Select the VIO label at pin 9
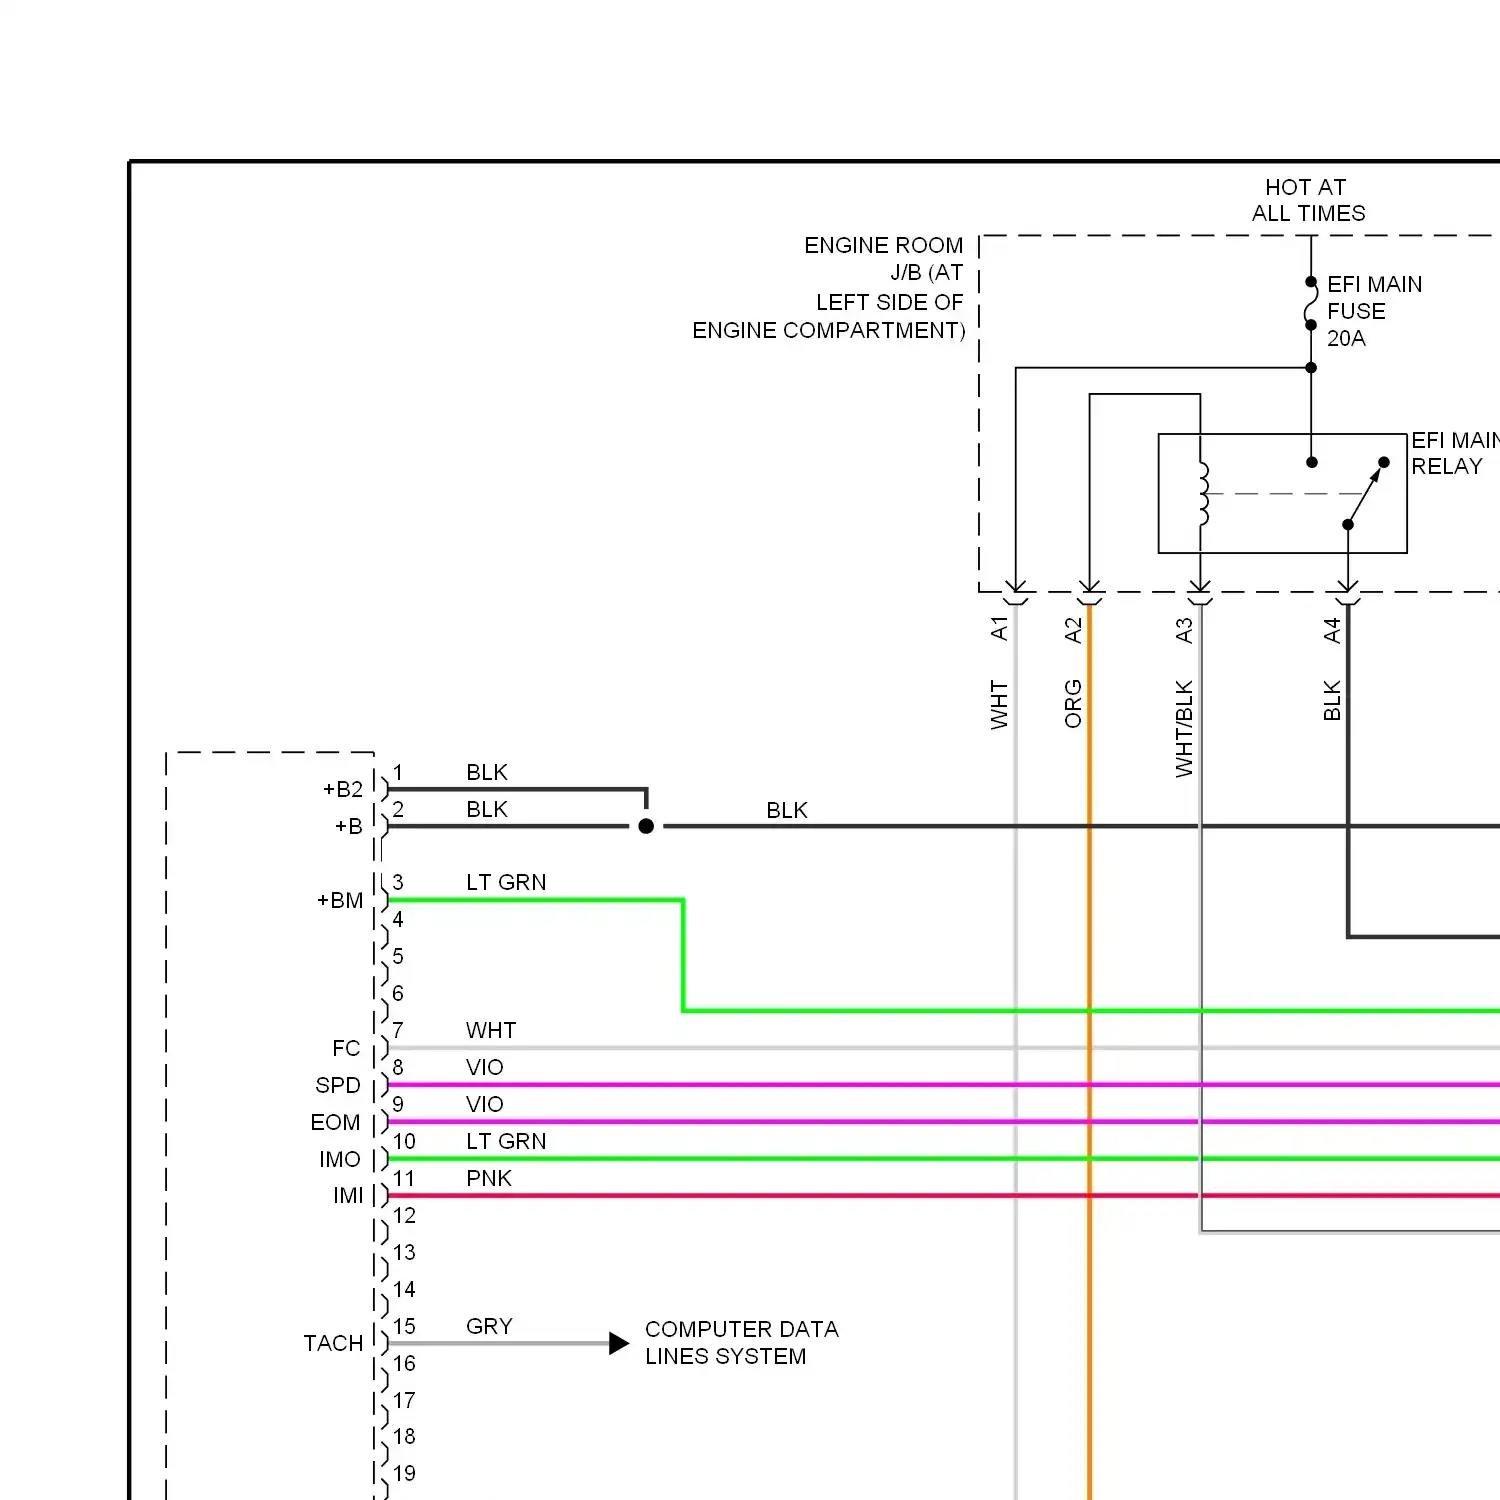Image resolution: width=1500 pixels, height=1500 pixels. pos(485,1104)
